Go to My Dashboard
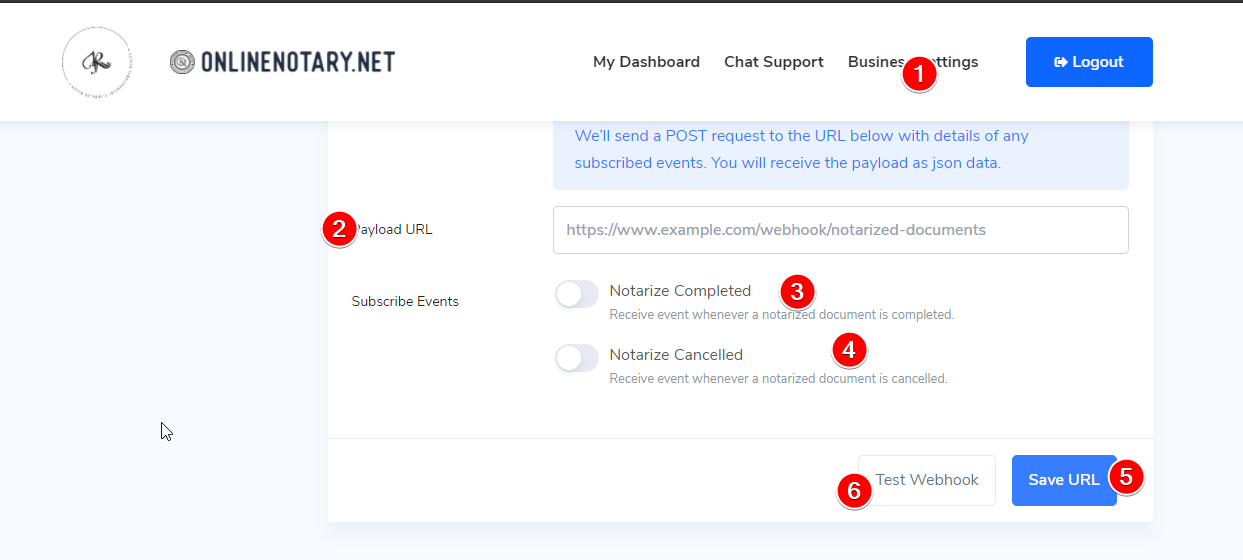The image size is (1243, 560). click(646, 62)
